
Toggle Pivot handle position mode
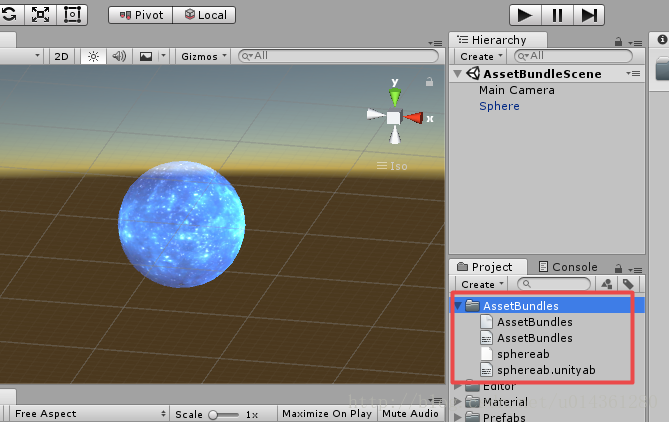coord(141,15)
